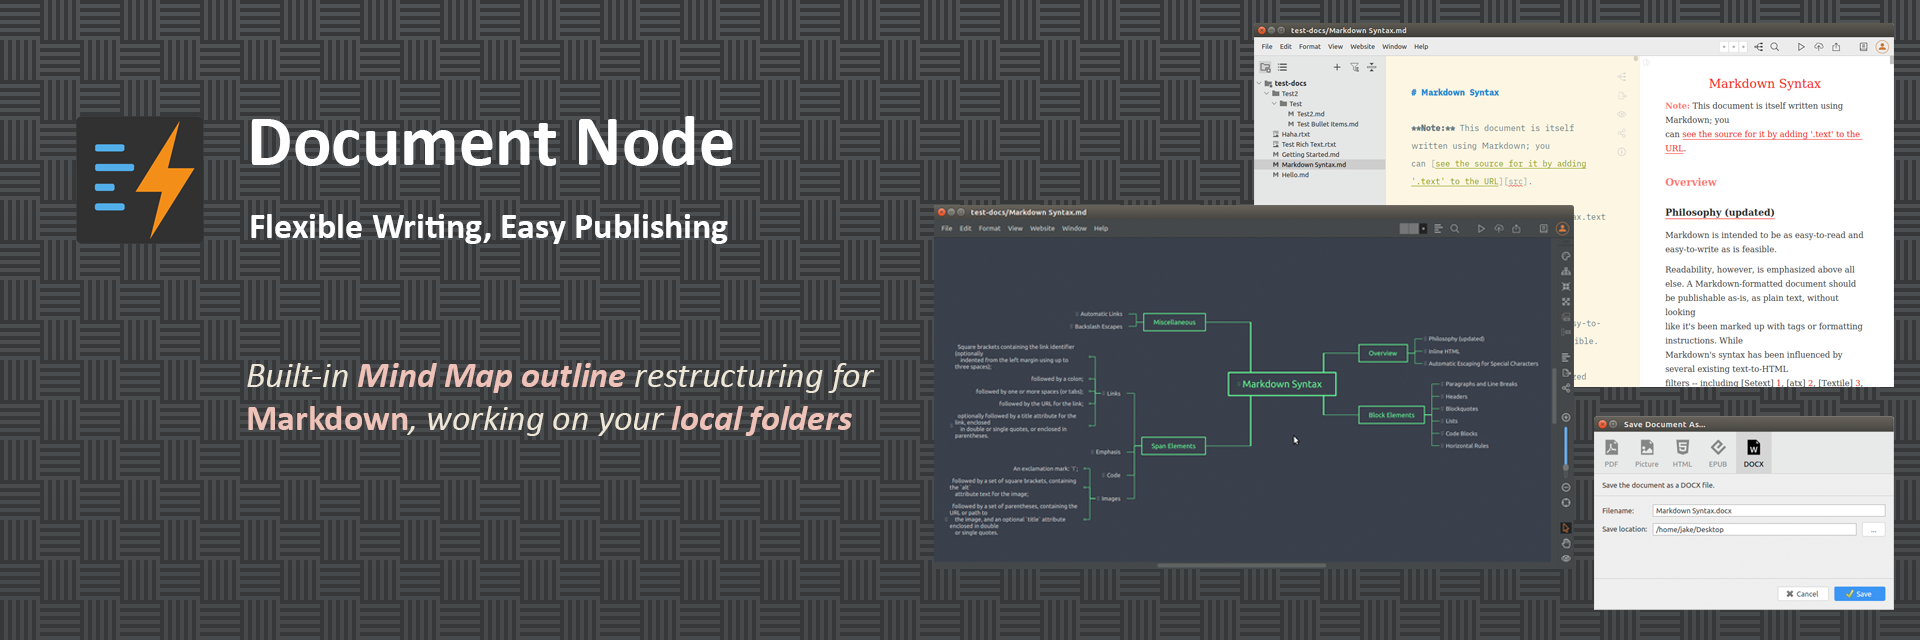Select hand pan tool in mind map sidebar

pos(1566,543)
